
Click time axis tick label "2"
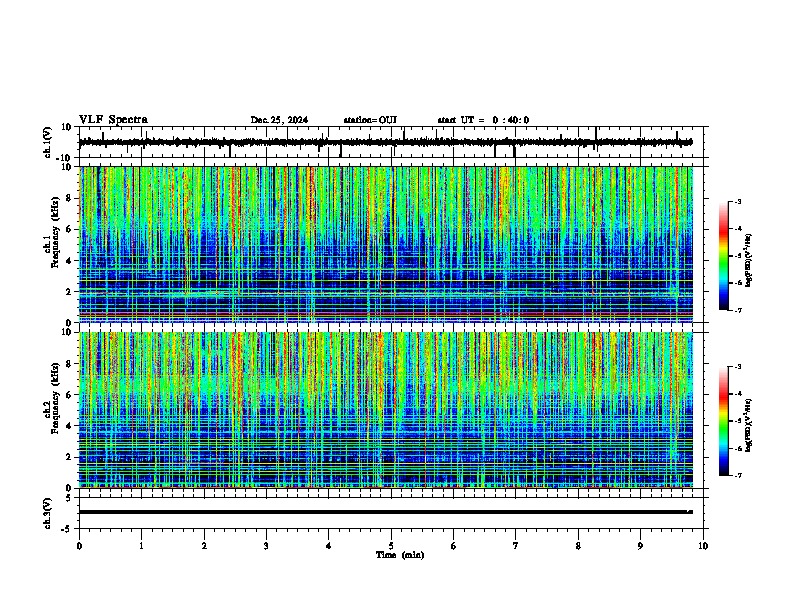click(204, 546)
